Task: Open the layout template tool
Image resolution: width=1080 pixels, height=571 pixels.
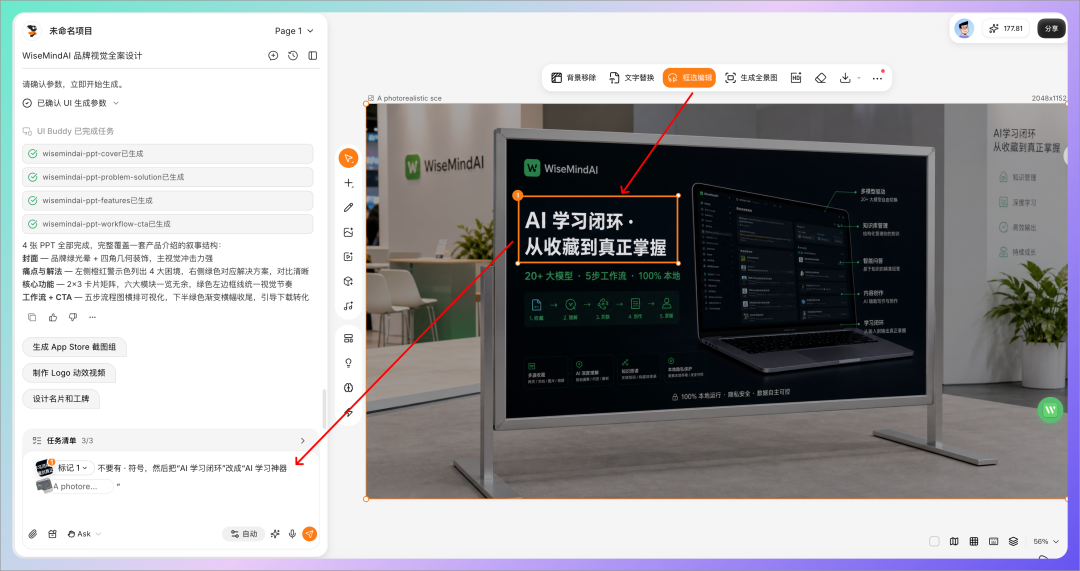Action: (349, 338)
